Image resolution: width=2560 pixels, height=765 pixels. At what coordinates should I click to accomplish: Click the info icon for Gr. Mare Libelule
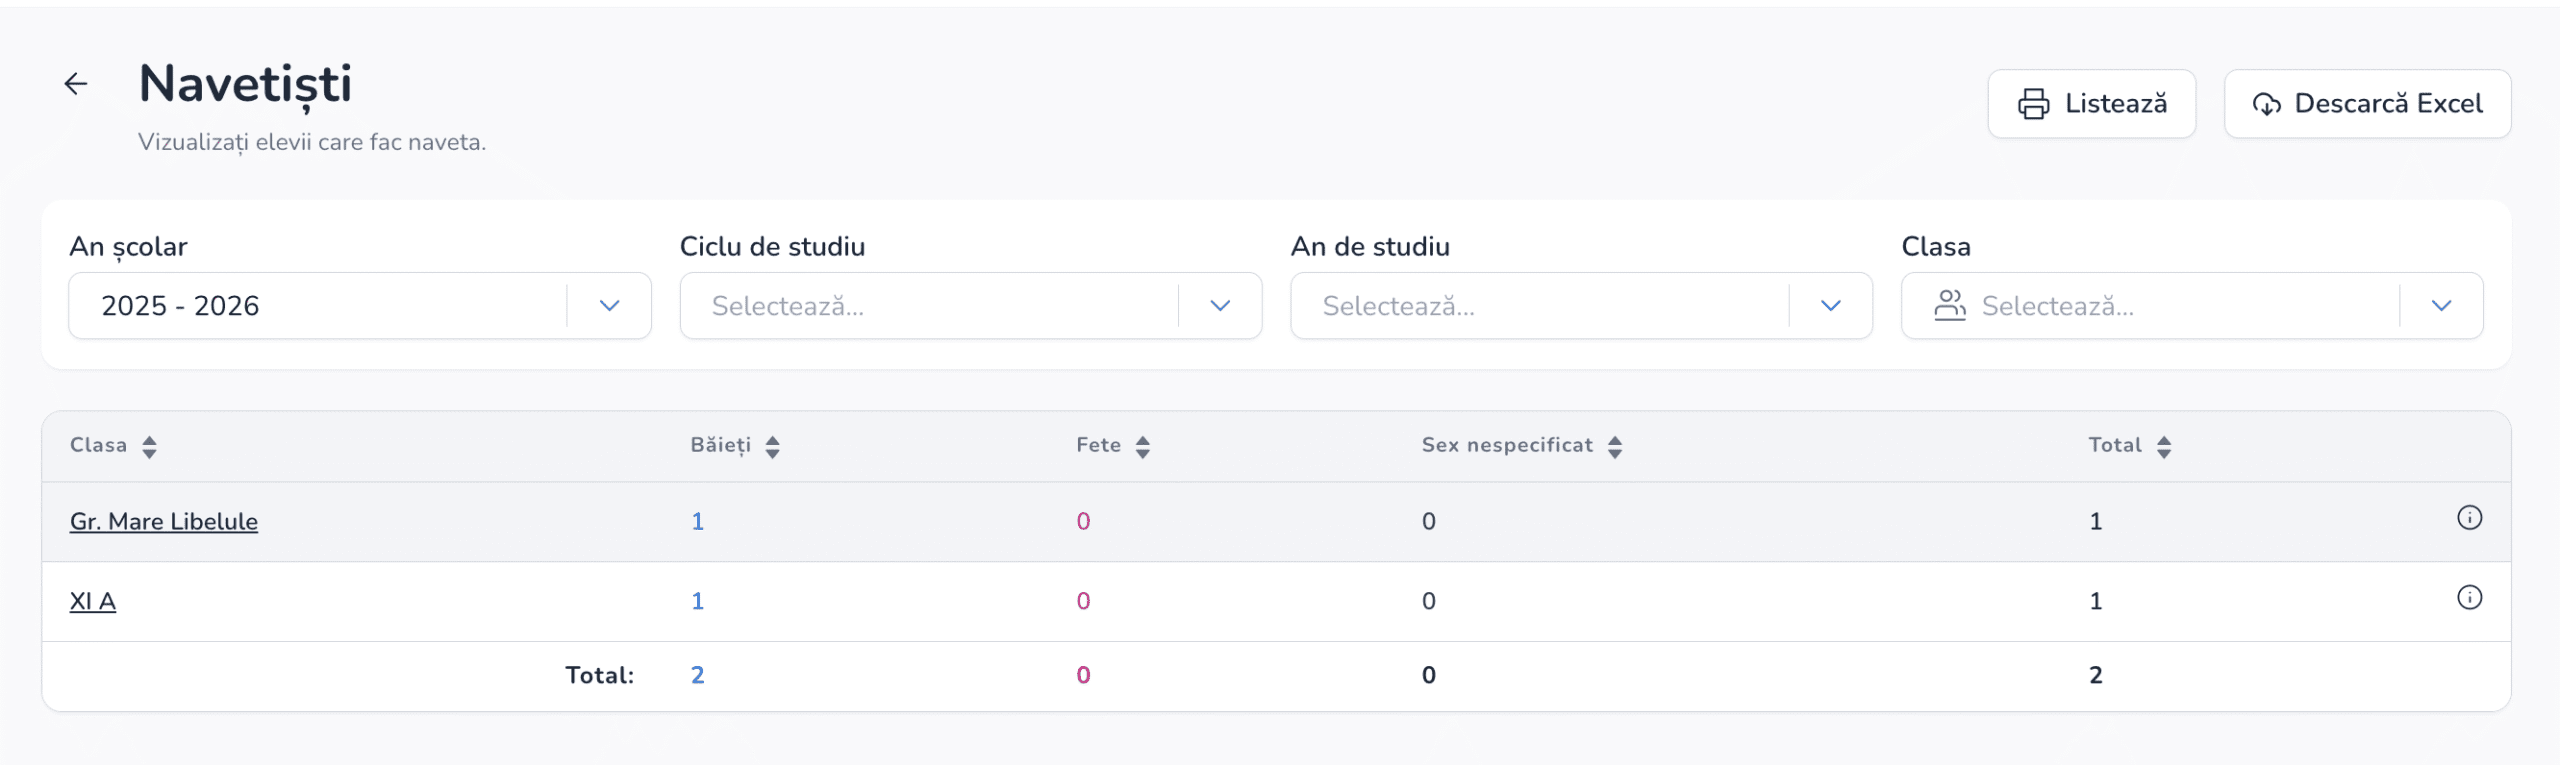[x=2469, y=518]
